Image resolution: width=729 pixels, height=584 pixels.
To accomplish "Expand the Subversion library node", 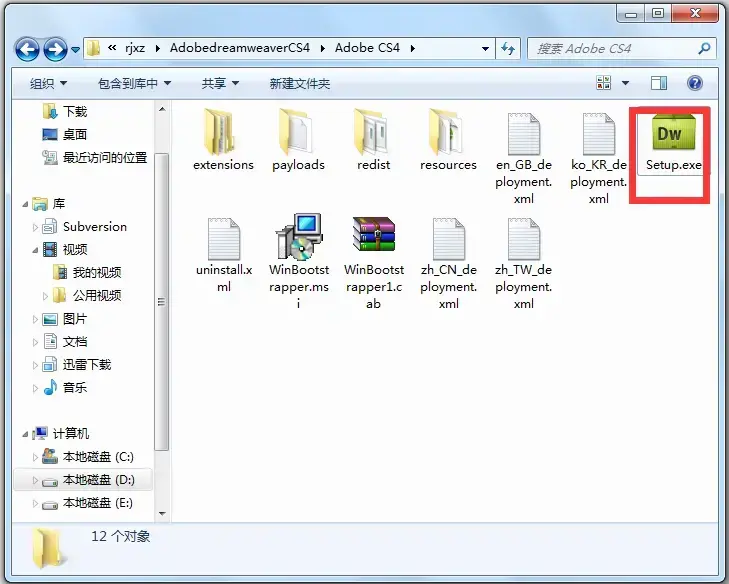I will point(35,227).
